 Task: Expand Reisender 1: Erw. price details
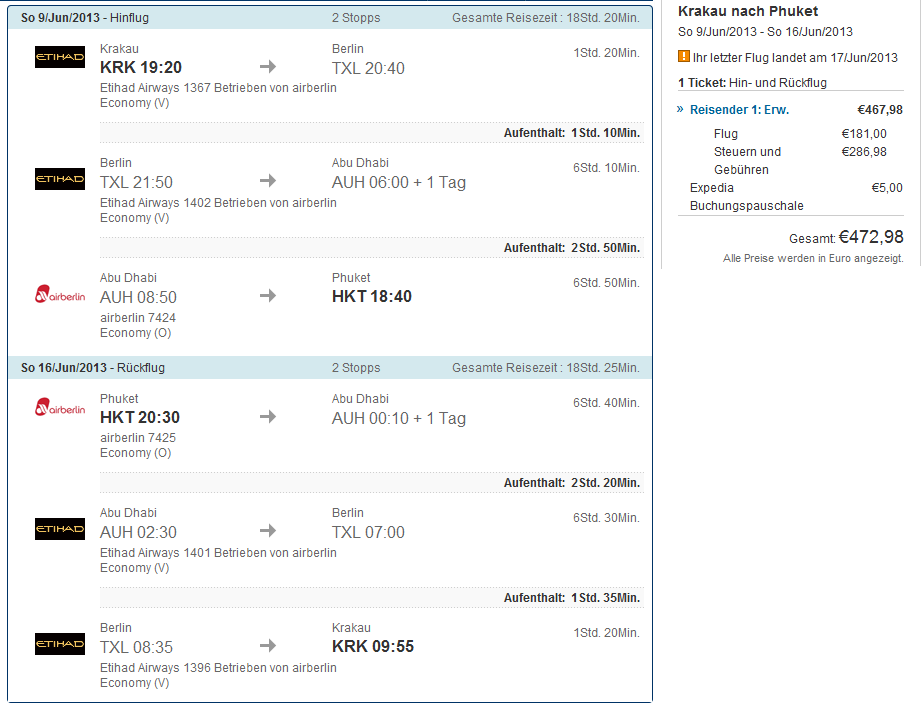tap(681, 109)
